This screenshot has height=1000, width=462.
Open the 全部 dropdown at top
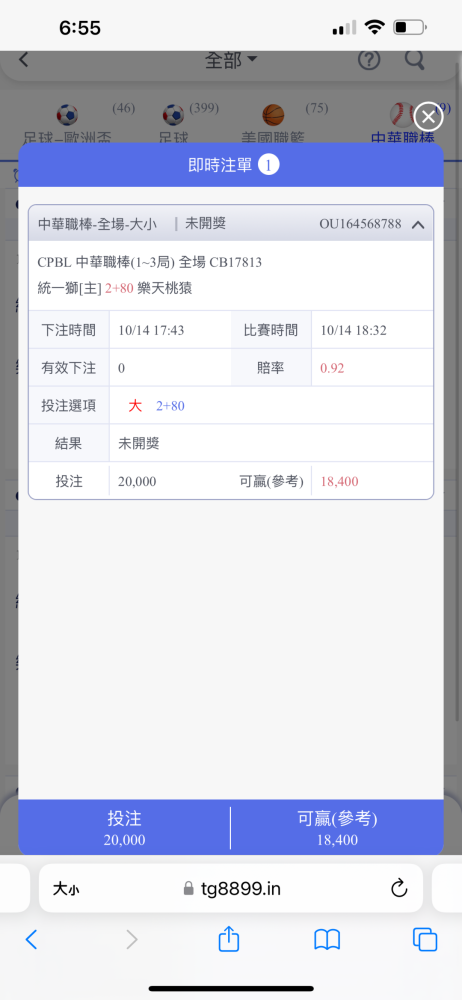[230, 61]
